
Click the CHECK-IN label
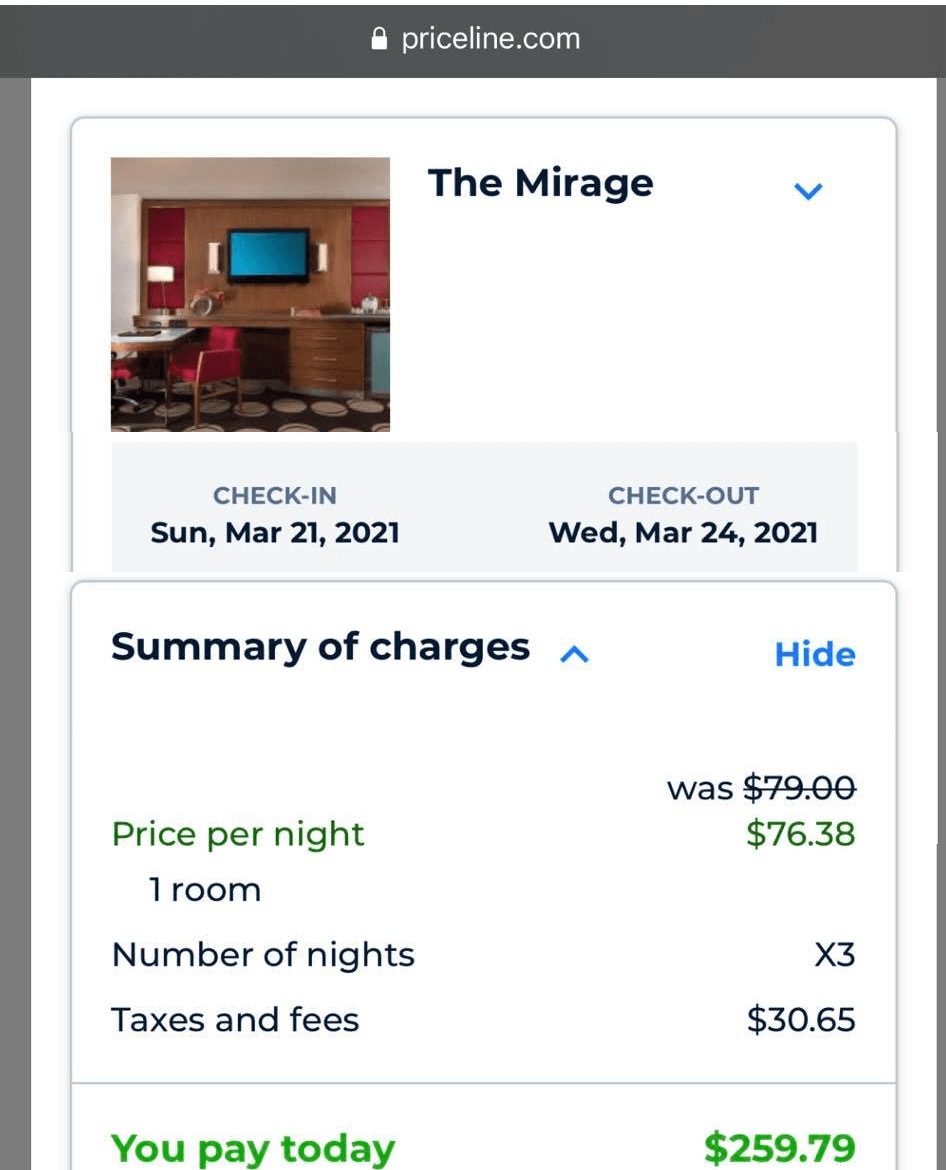[x=275, y=495]
